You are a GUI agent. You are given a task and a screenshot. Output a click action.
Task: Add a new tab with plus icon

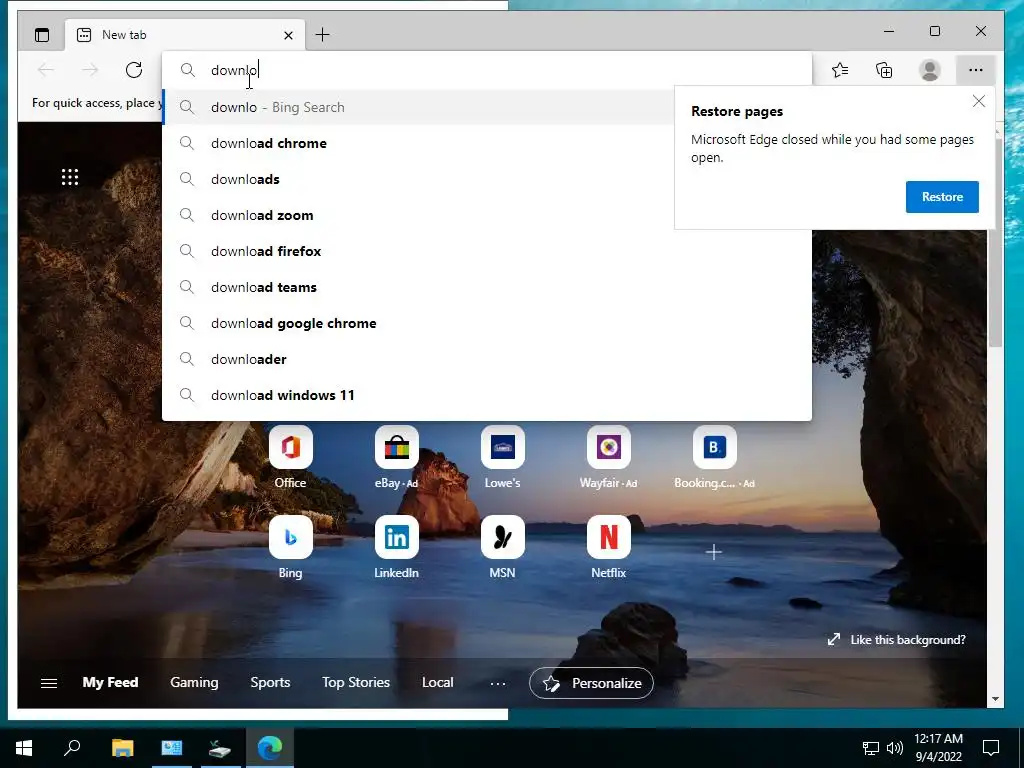pyautogui.click(x=323, y=35)
